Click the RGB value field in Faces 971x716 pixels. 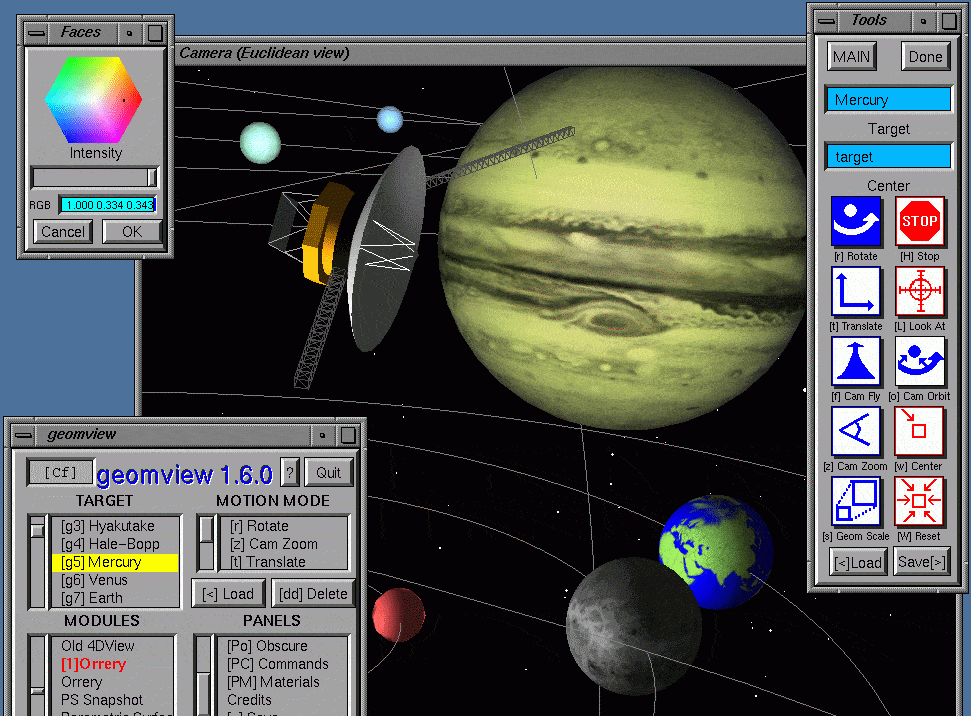click(x=108, y=205)
